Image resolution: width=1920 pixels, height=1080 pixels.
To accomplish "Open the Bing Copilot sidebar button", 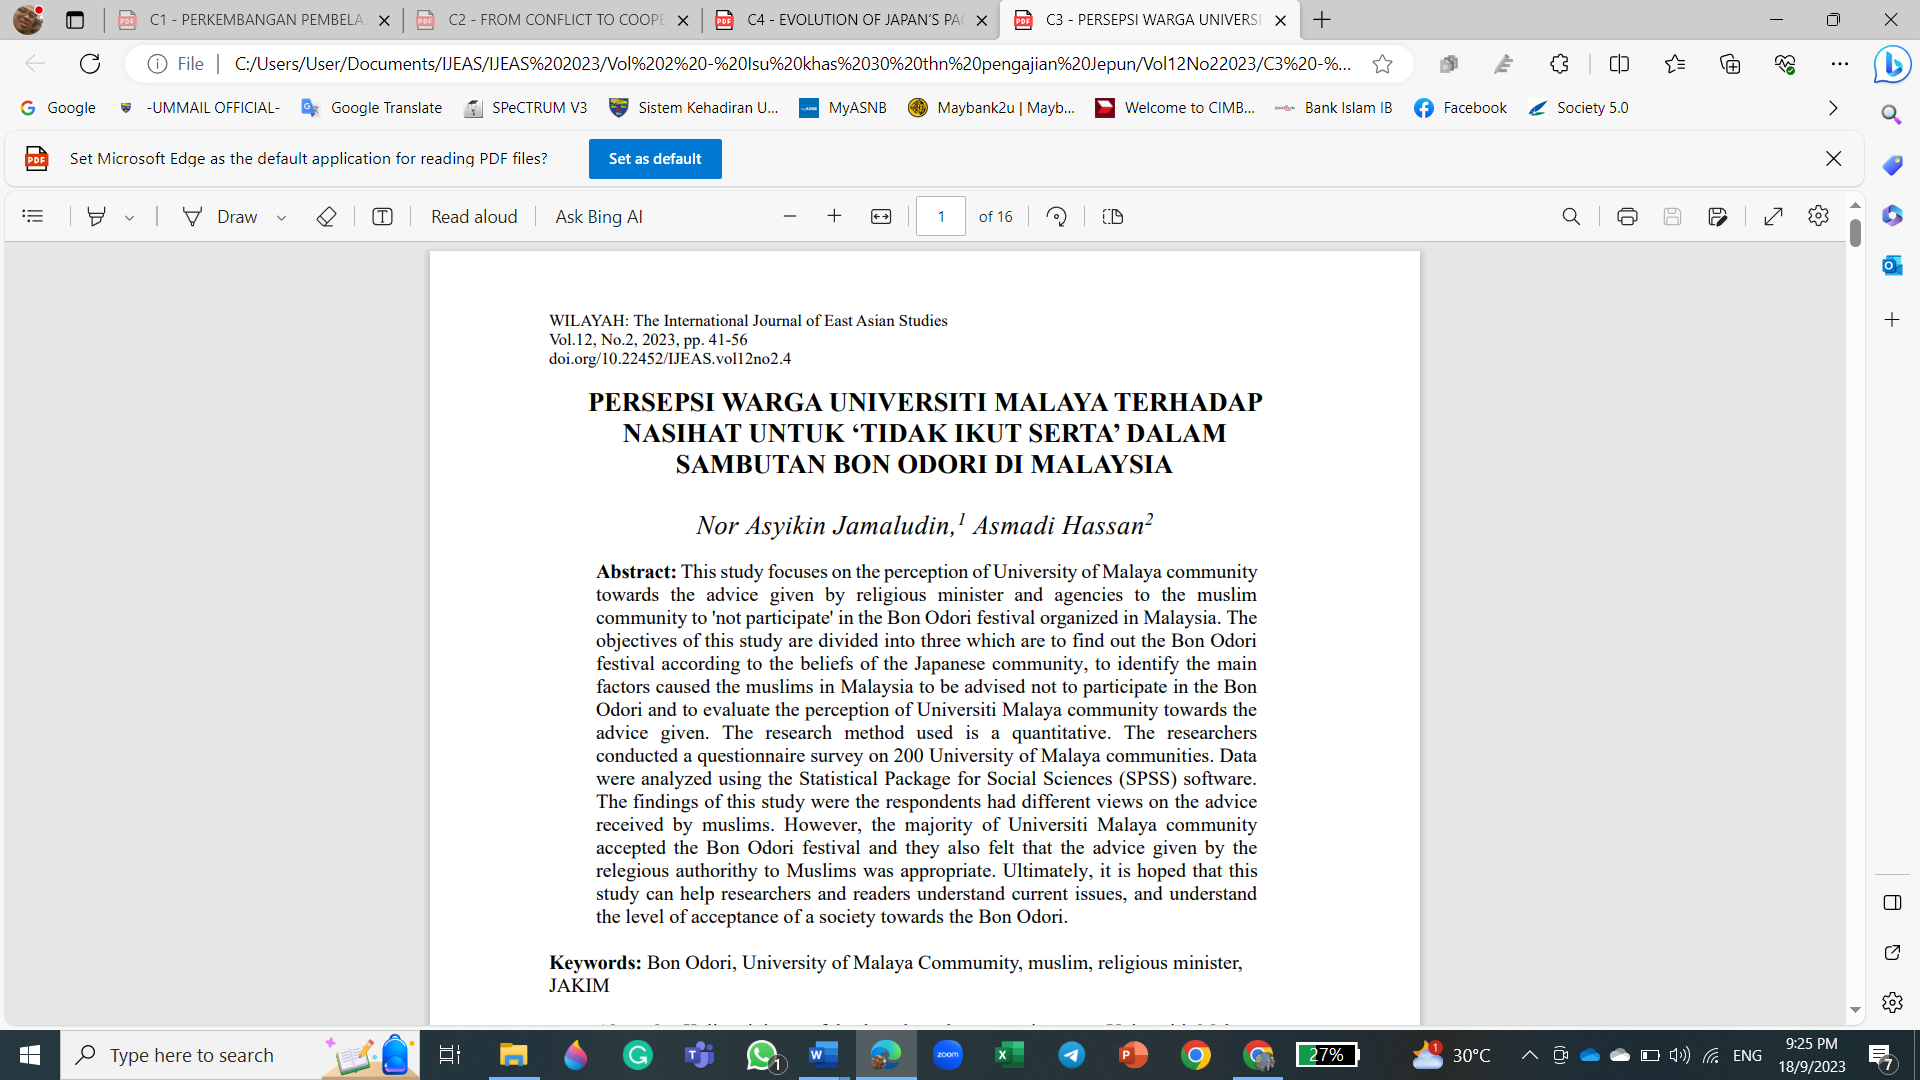I will coord(1892,65).
